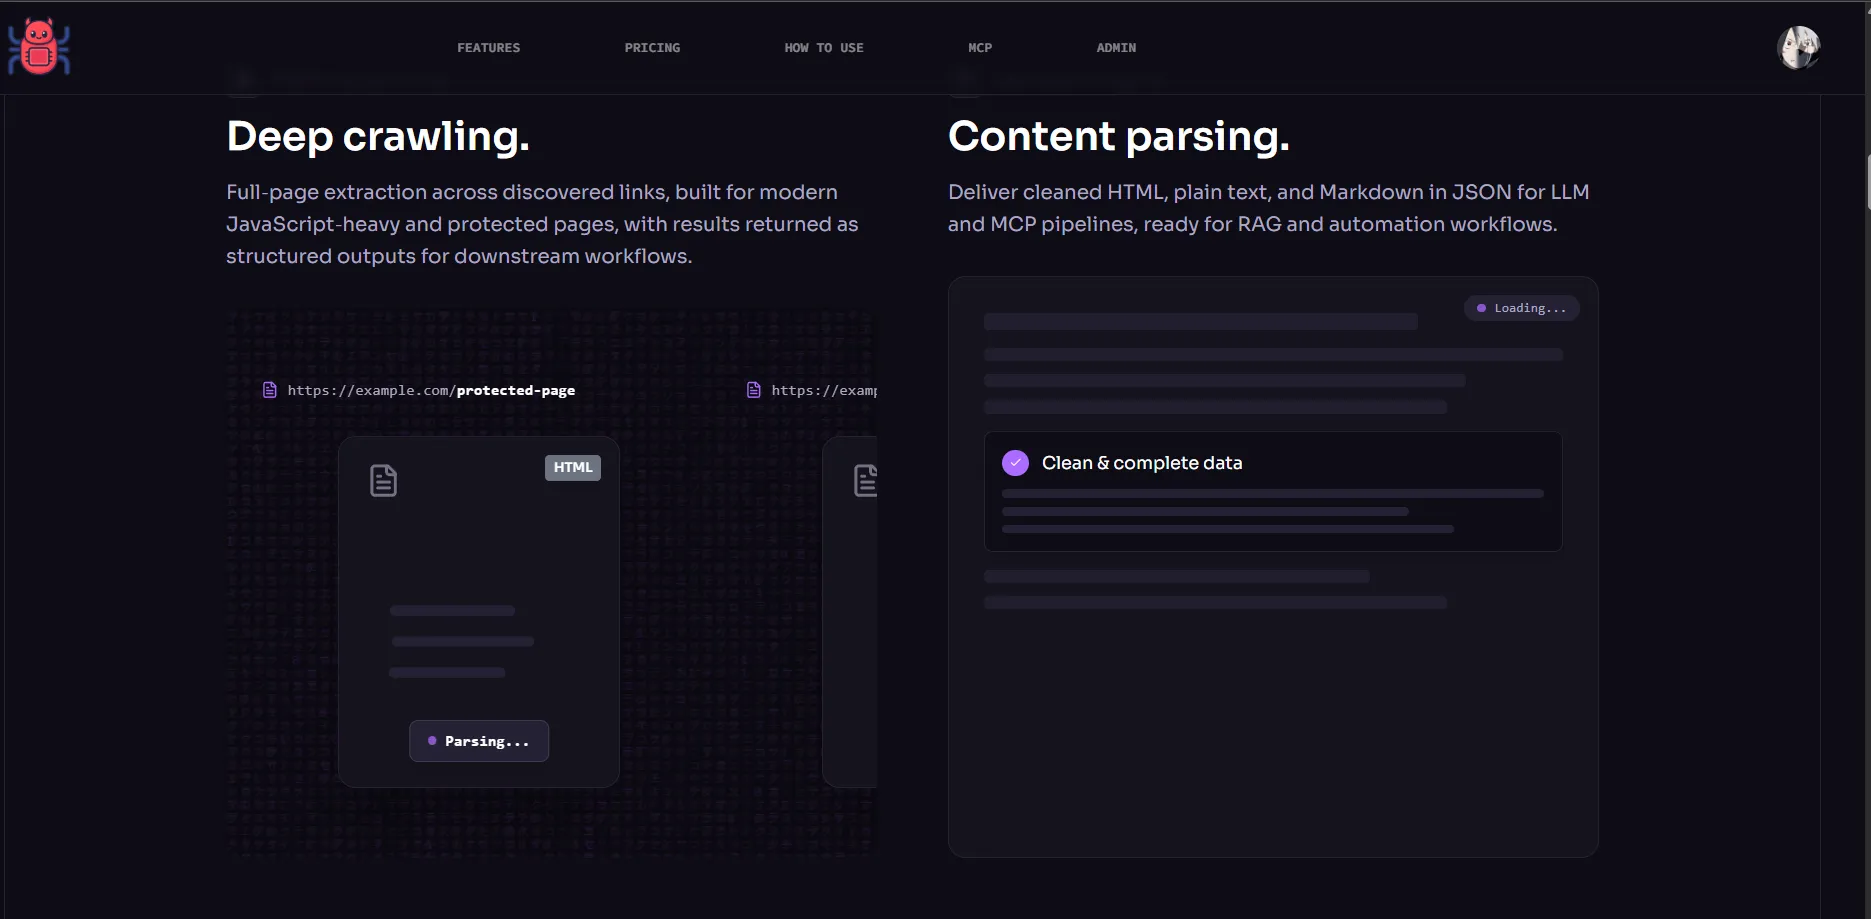The height and width of the screenshot is (919, 1871).
Task: Click the Parsing... status pill
Action: click(479, 741)
